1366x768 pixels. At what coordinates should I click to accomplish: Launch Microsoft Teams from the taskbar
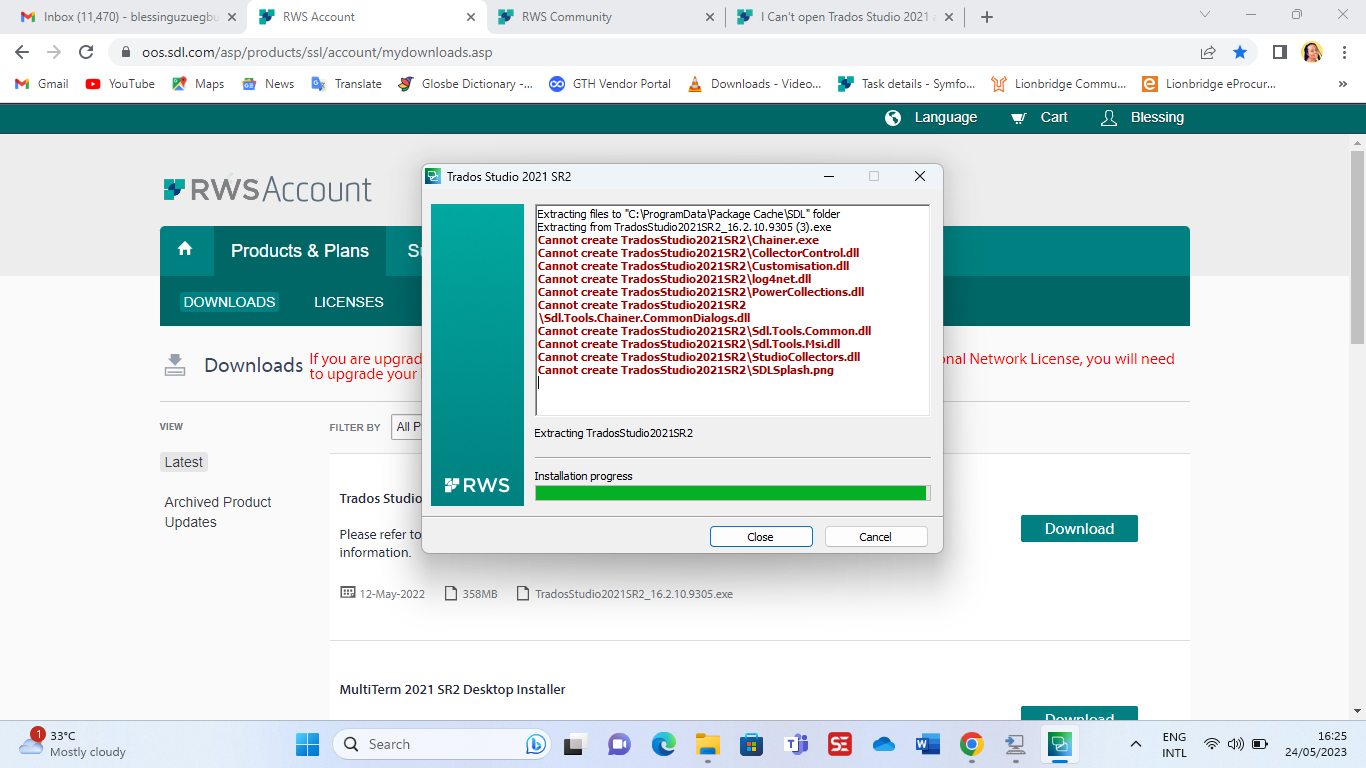(x=796, y=744)
